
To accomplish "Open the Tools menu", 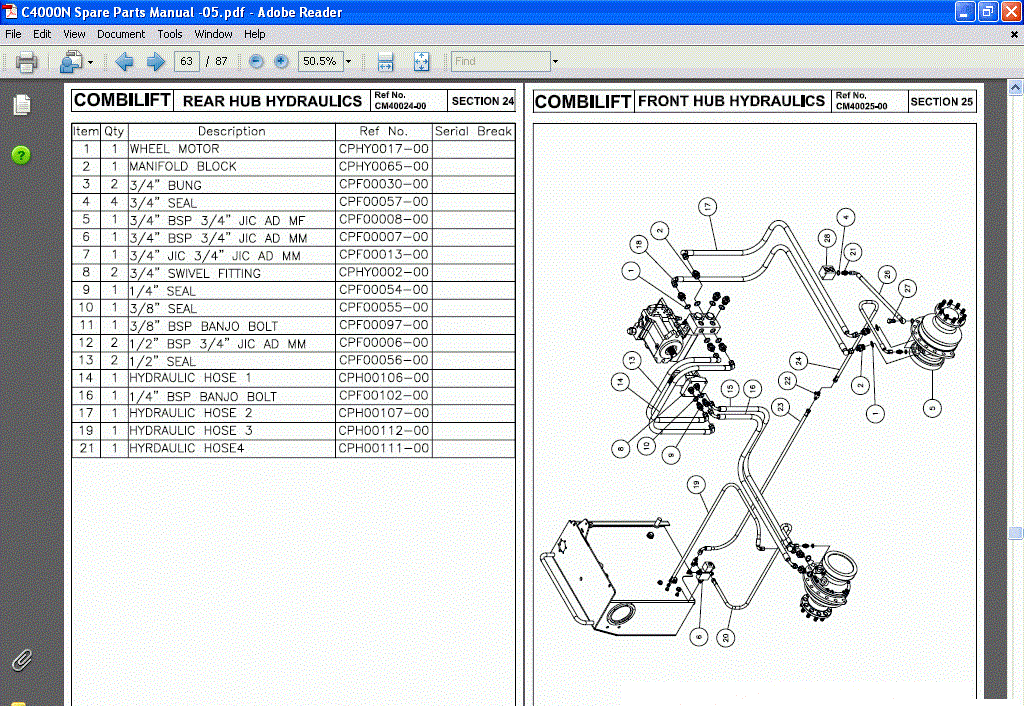I will click(x=169, y=33).
